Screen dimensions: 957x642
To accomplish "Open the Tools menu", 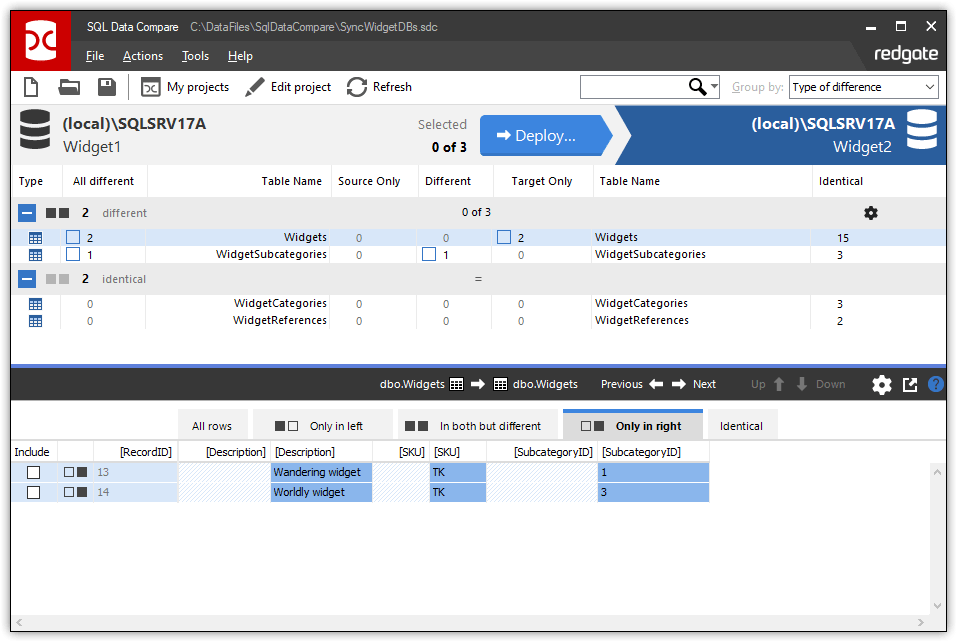I will click(x=195, y=56).
